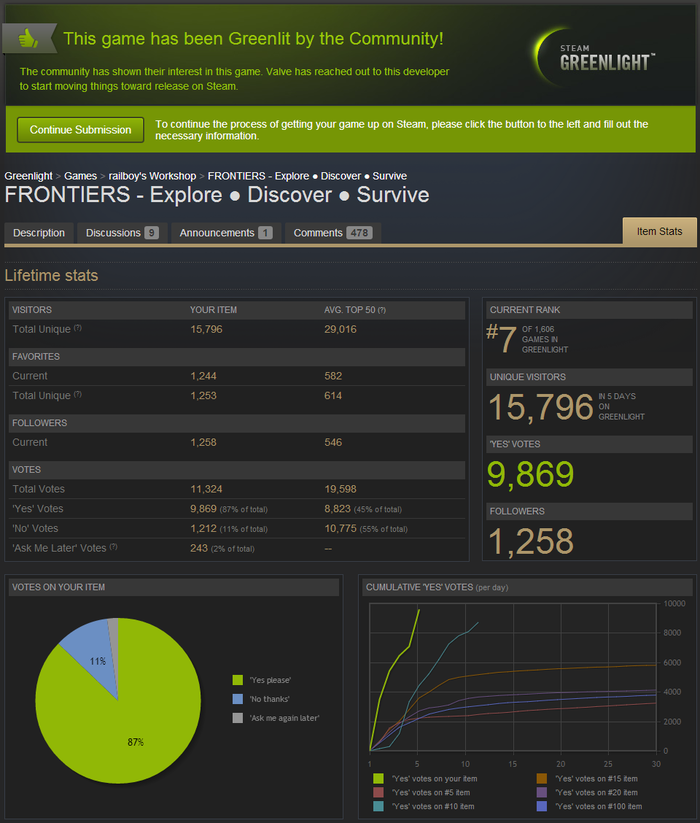Click 'Ask Me Later' value 243
This screenshot has width=700, height=823.
coord(199,548)
